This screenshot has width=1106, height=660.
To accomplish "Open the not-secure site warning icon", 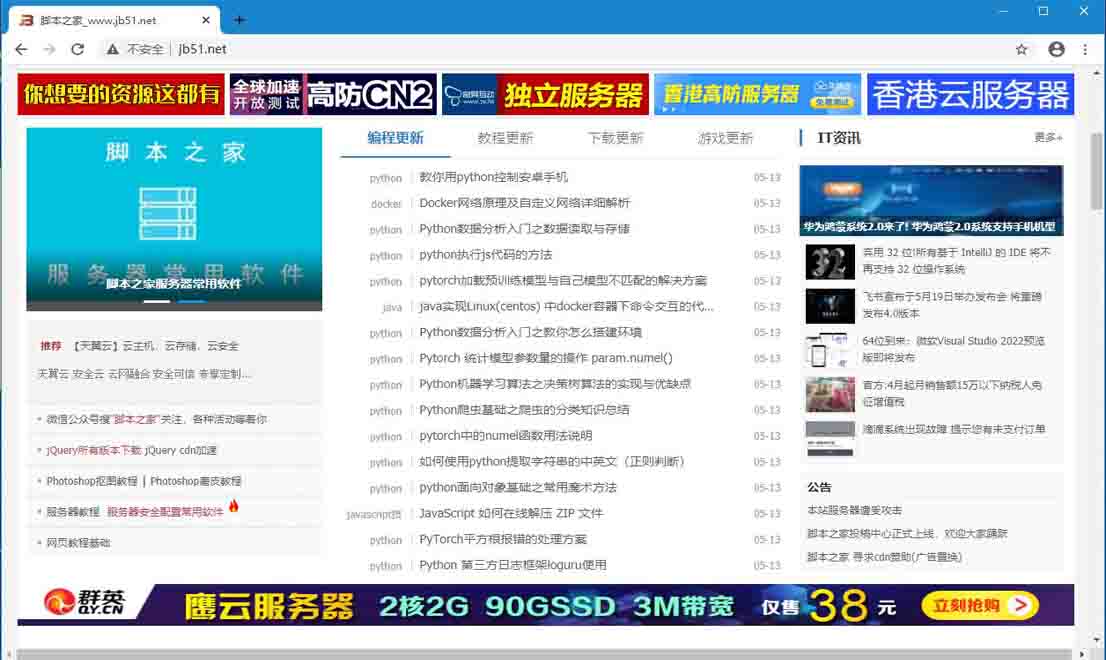I will pyautogui.click(x=112, y=49).
